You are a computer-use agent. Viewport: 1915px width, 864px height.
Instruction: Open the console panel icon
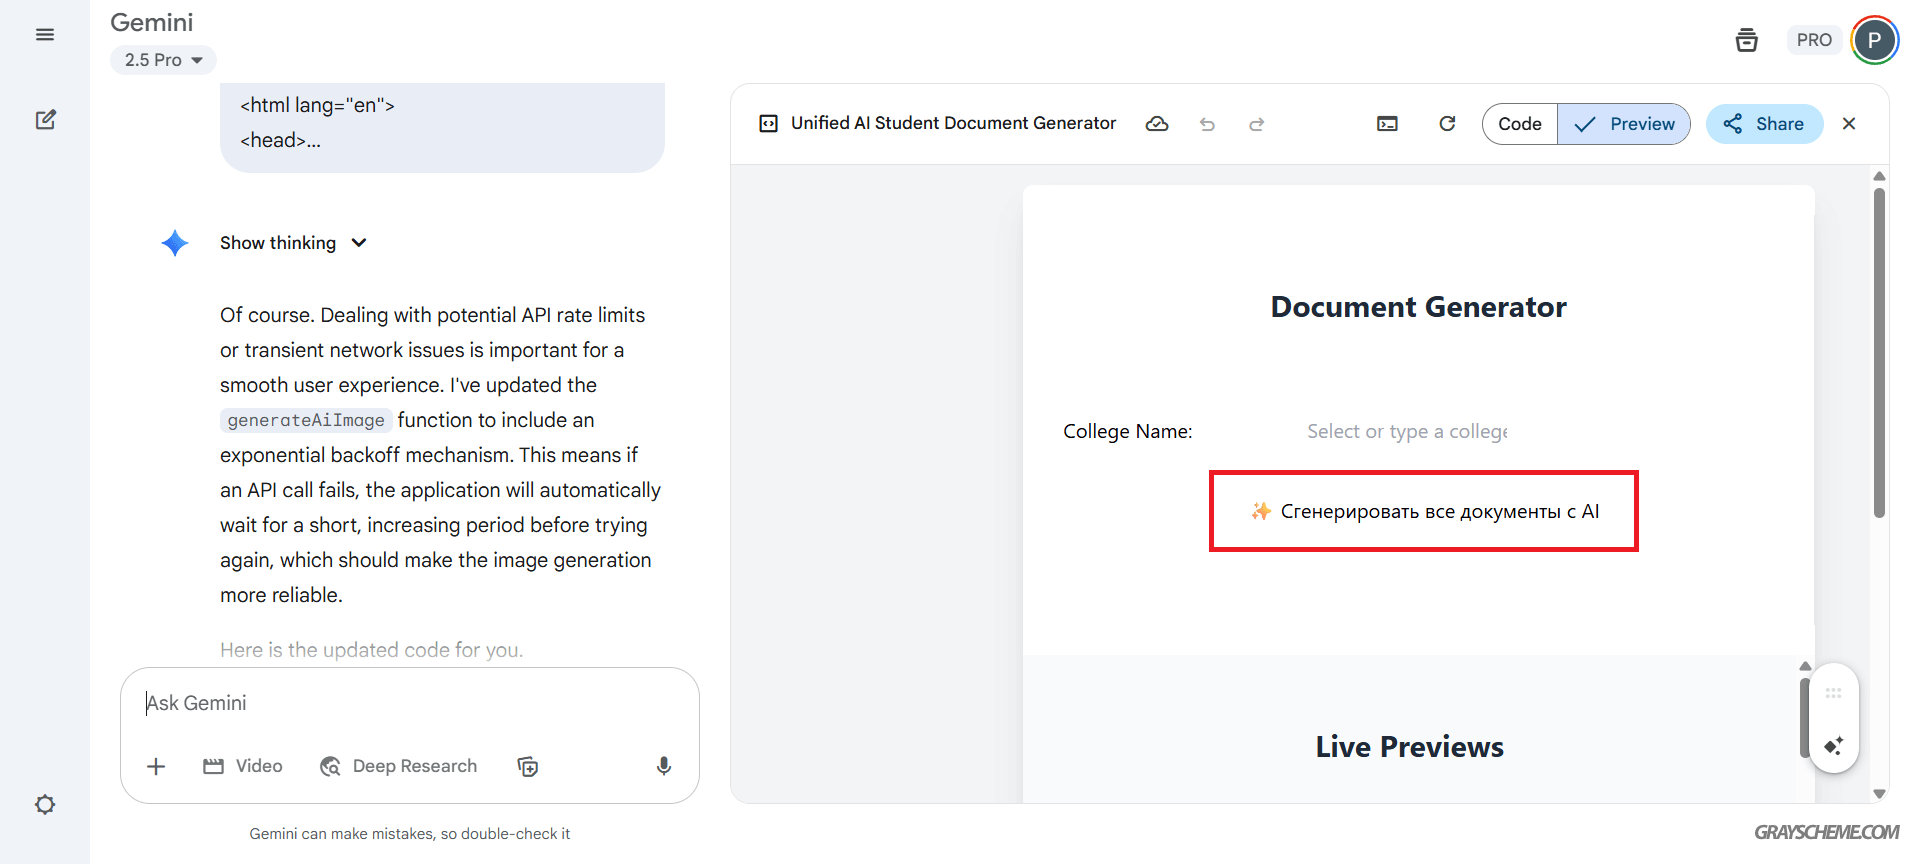coord(1387,124)
